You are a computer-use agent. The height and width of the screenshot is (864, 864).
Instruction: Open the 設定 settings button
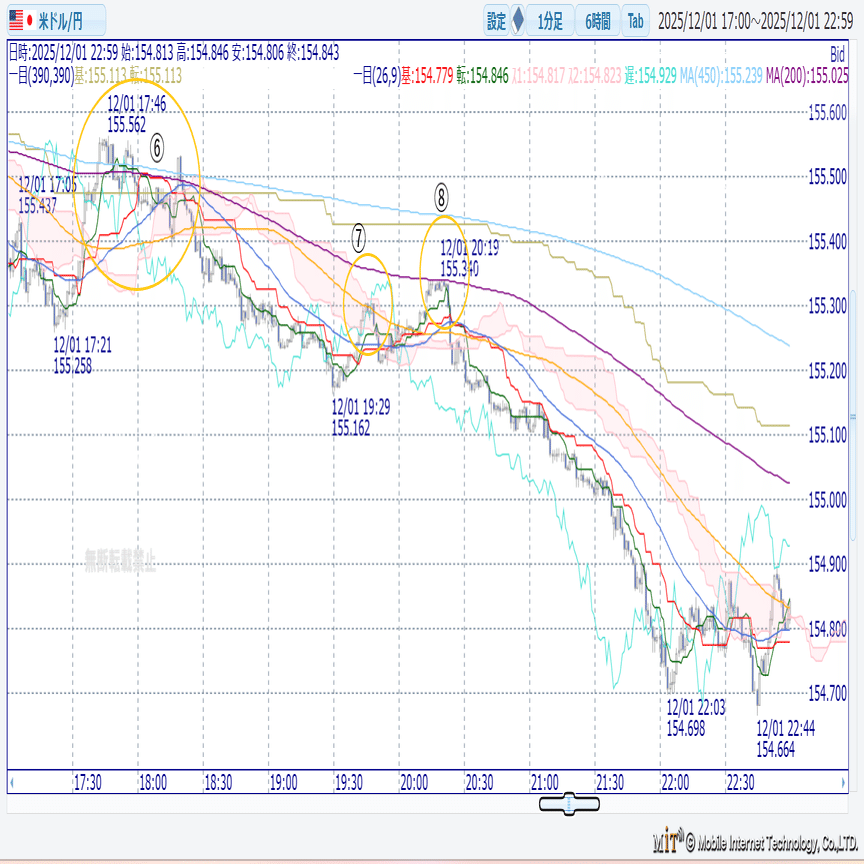click(x=496, y=21)
